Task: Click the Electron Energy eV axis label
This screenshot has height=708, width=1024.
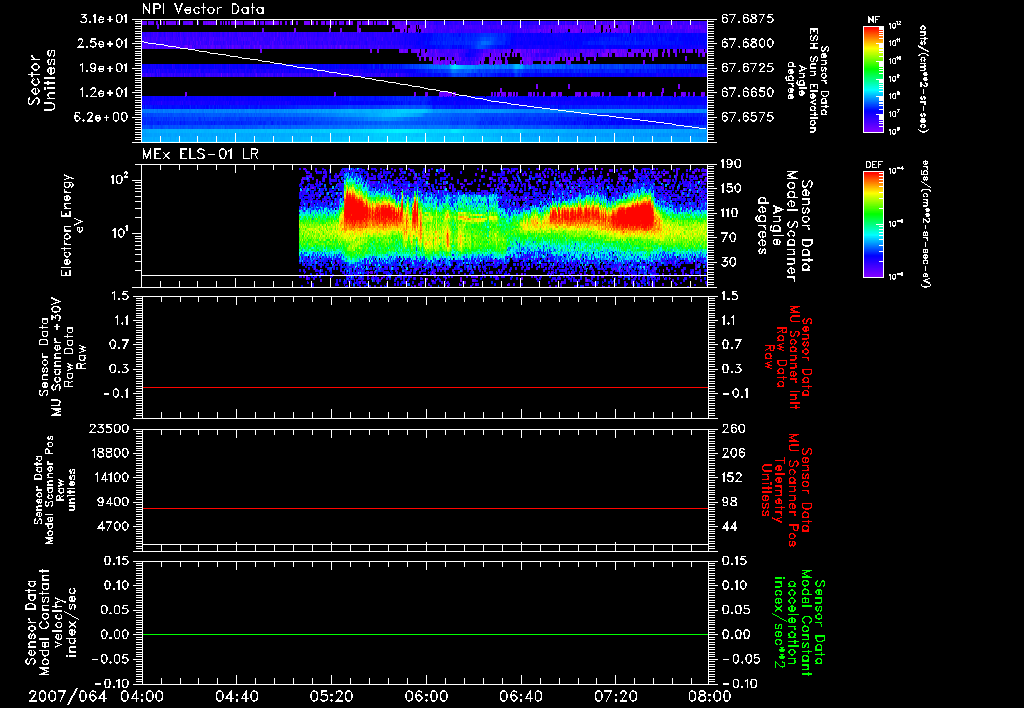Action: click(x=72, y=225)
